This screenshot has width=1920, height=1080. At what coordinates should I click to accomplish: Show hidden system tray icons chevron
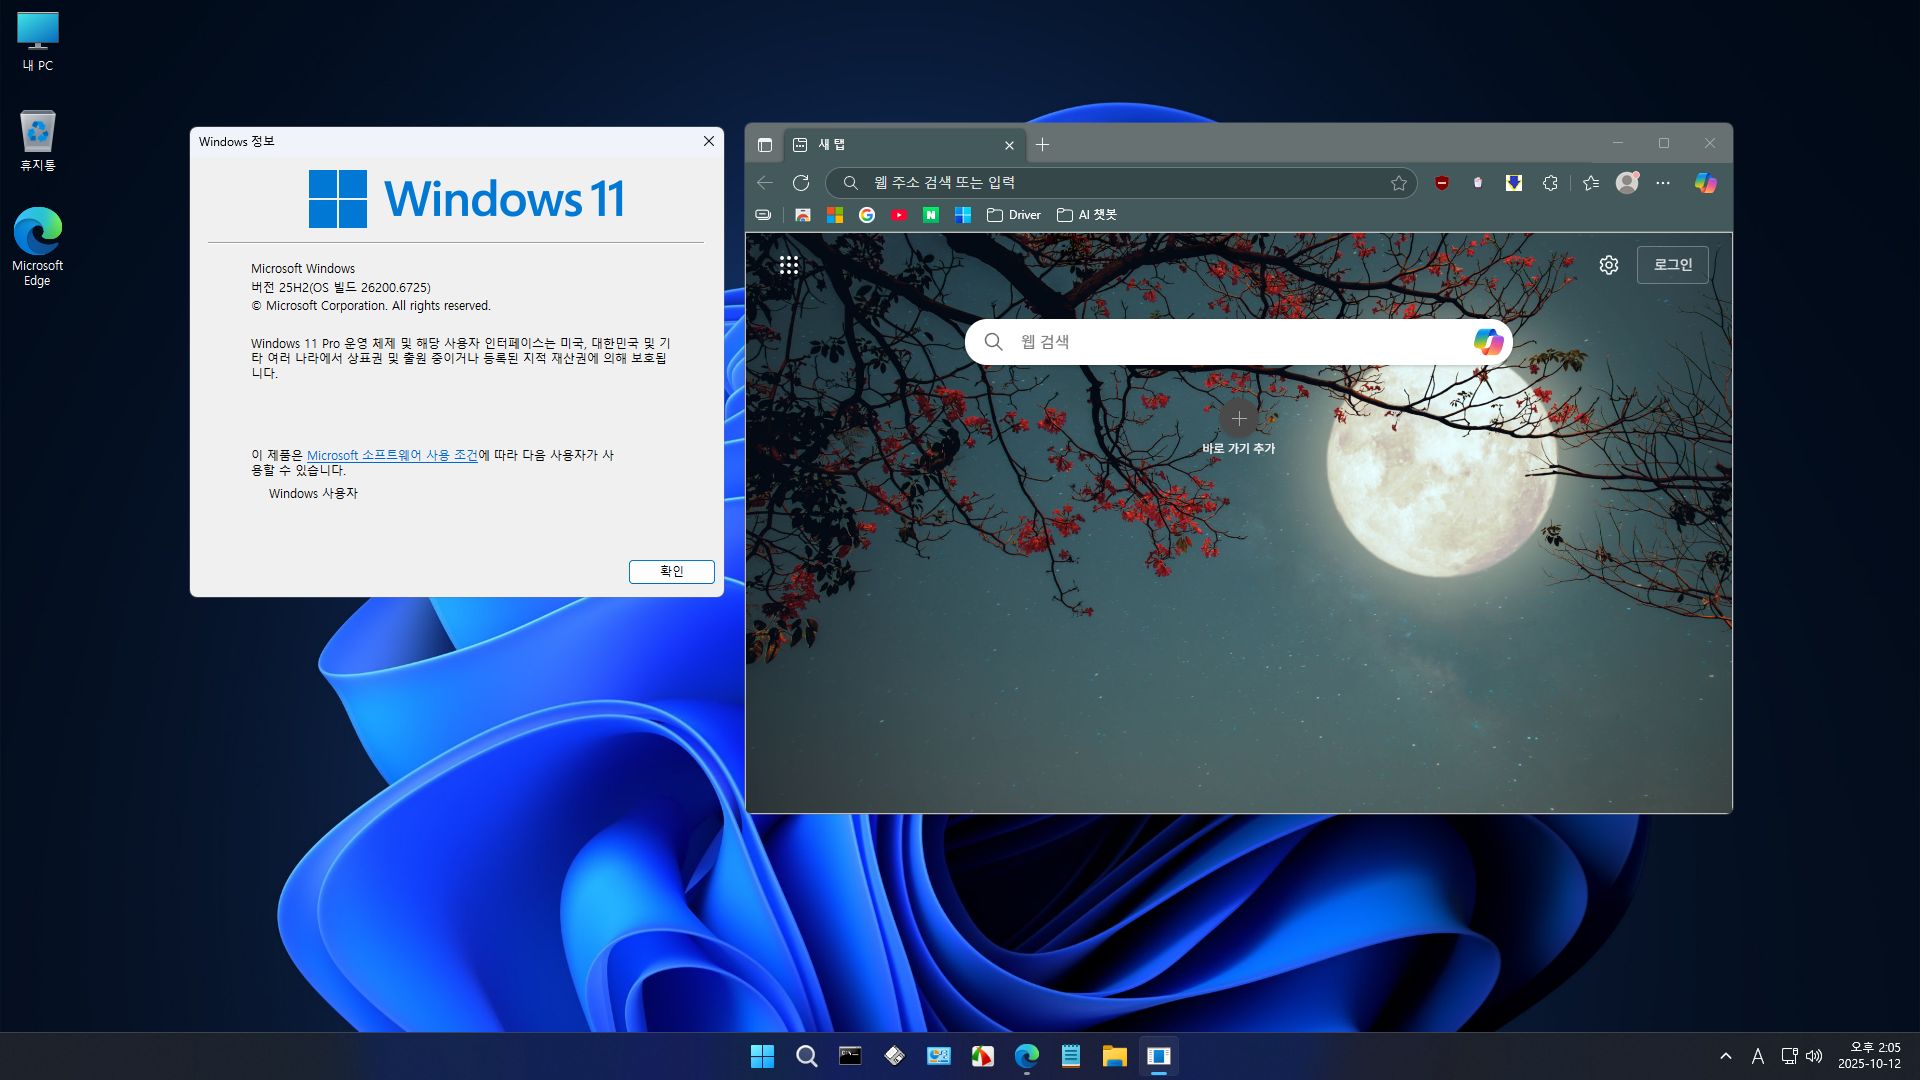tap(1725, 1056)
